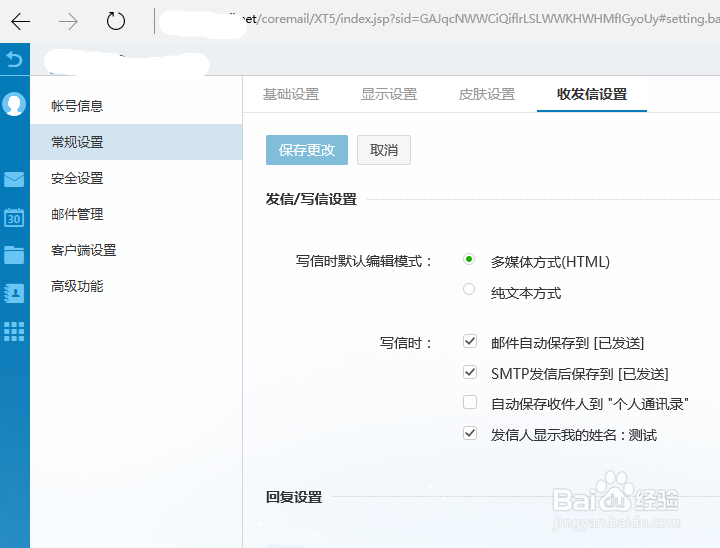Click the browser forward arrow
Screen dimensions: 720x548
tap(68, 21)
